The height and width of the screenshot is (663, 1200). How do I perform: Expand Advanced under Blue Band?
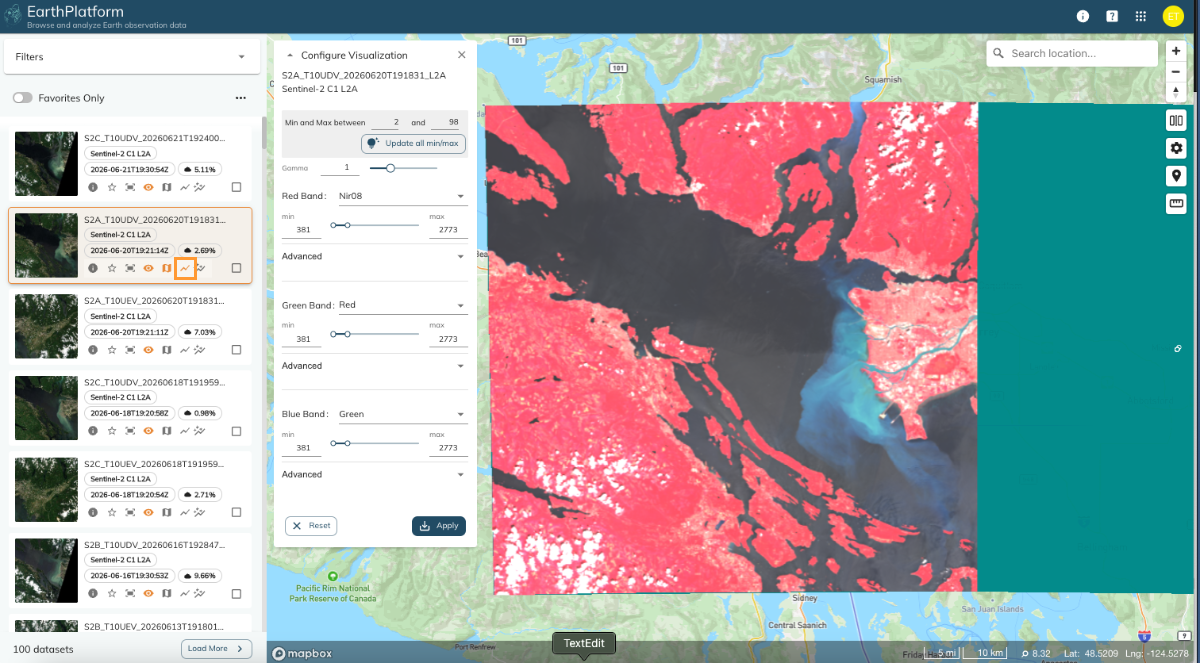coord(375,474)
